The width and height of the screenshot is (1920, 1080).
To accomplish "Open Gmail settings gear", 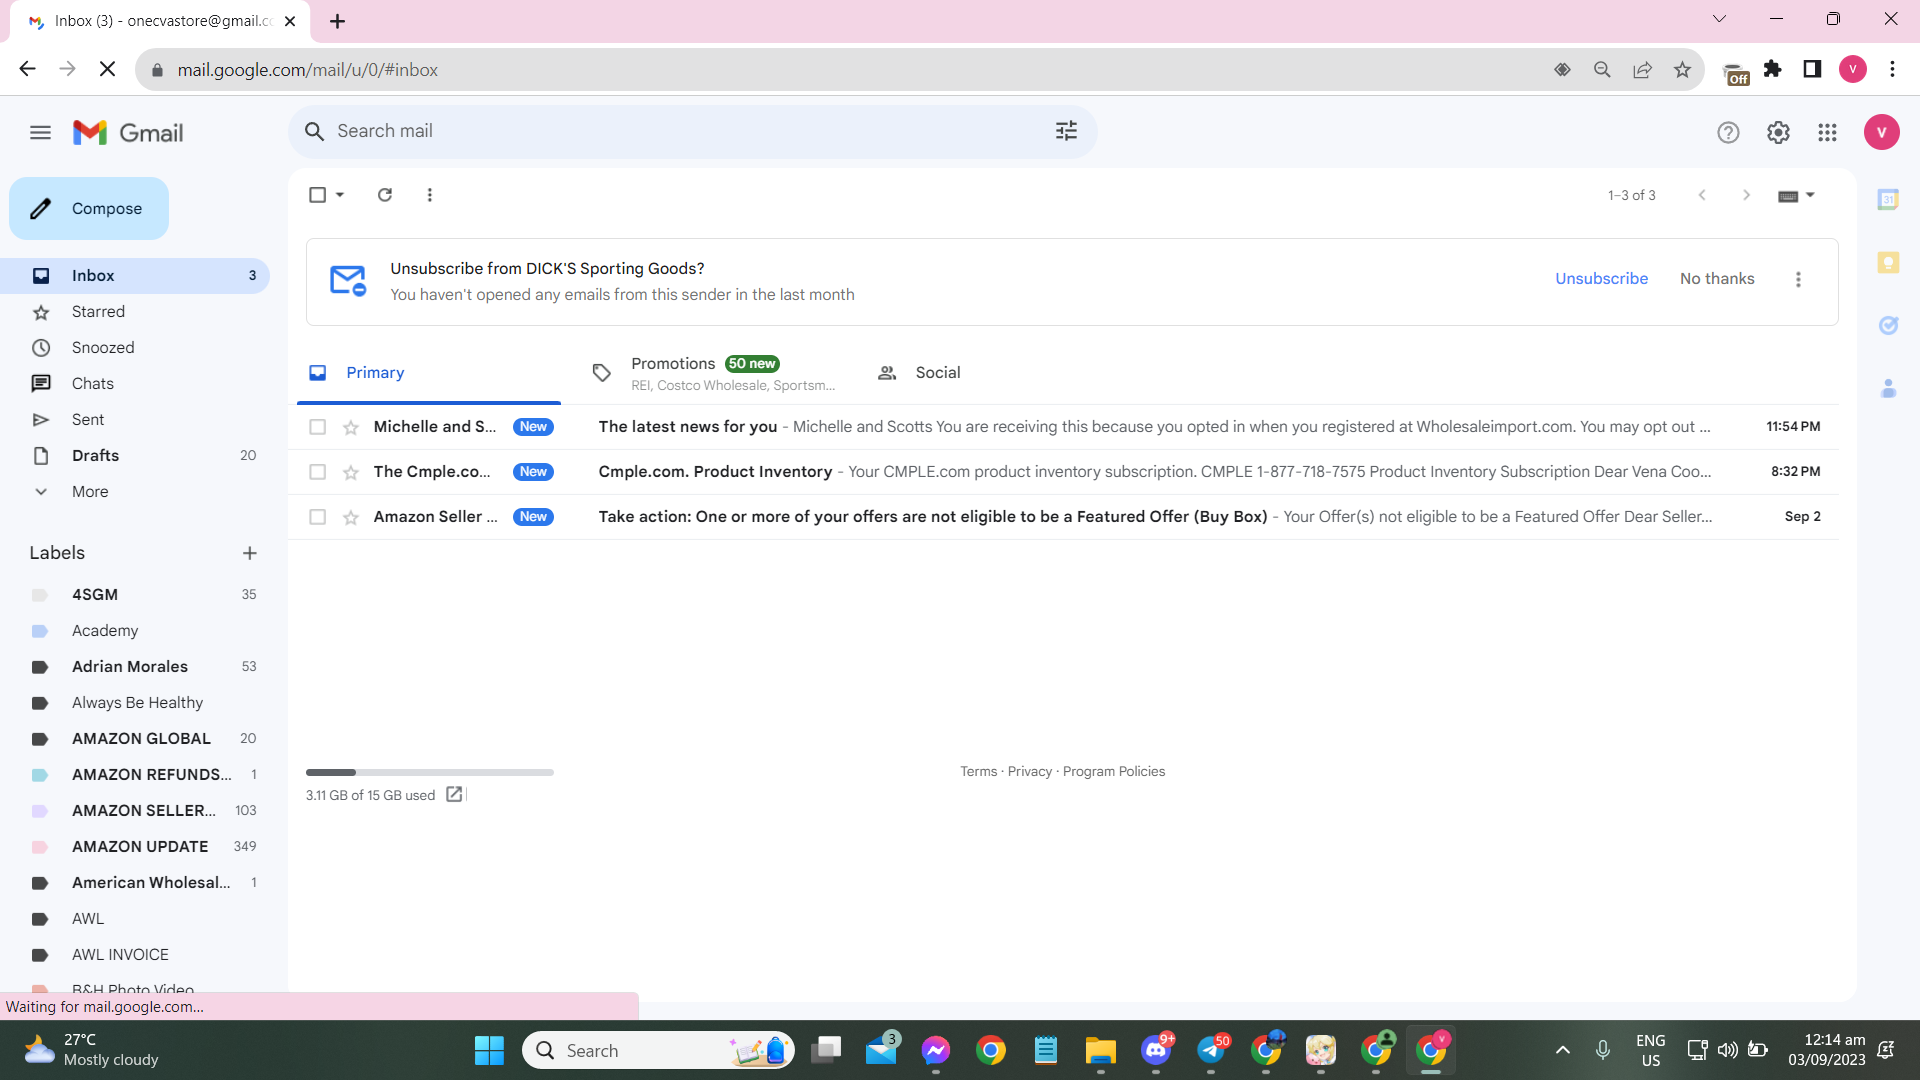I will tap(1778, 132).
